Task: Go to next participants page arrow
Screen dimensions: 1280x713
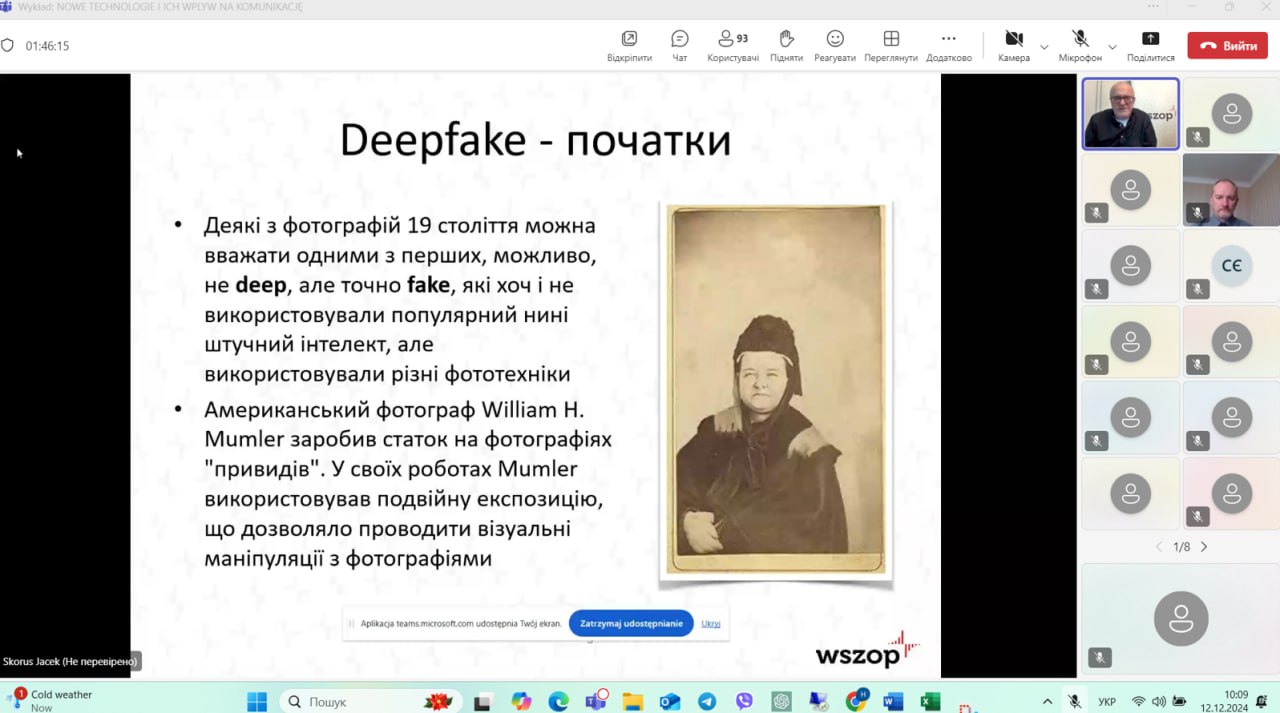Action: click(x=1204, y=547)
